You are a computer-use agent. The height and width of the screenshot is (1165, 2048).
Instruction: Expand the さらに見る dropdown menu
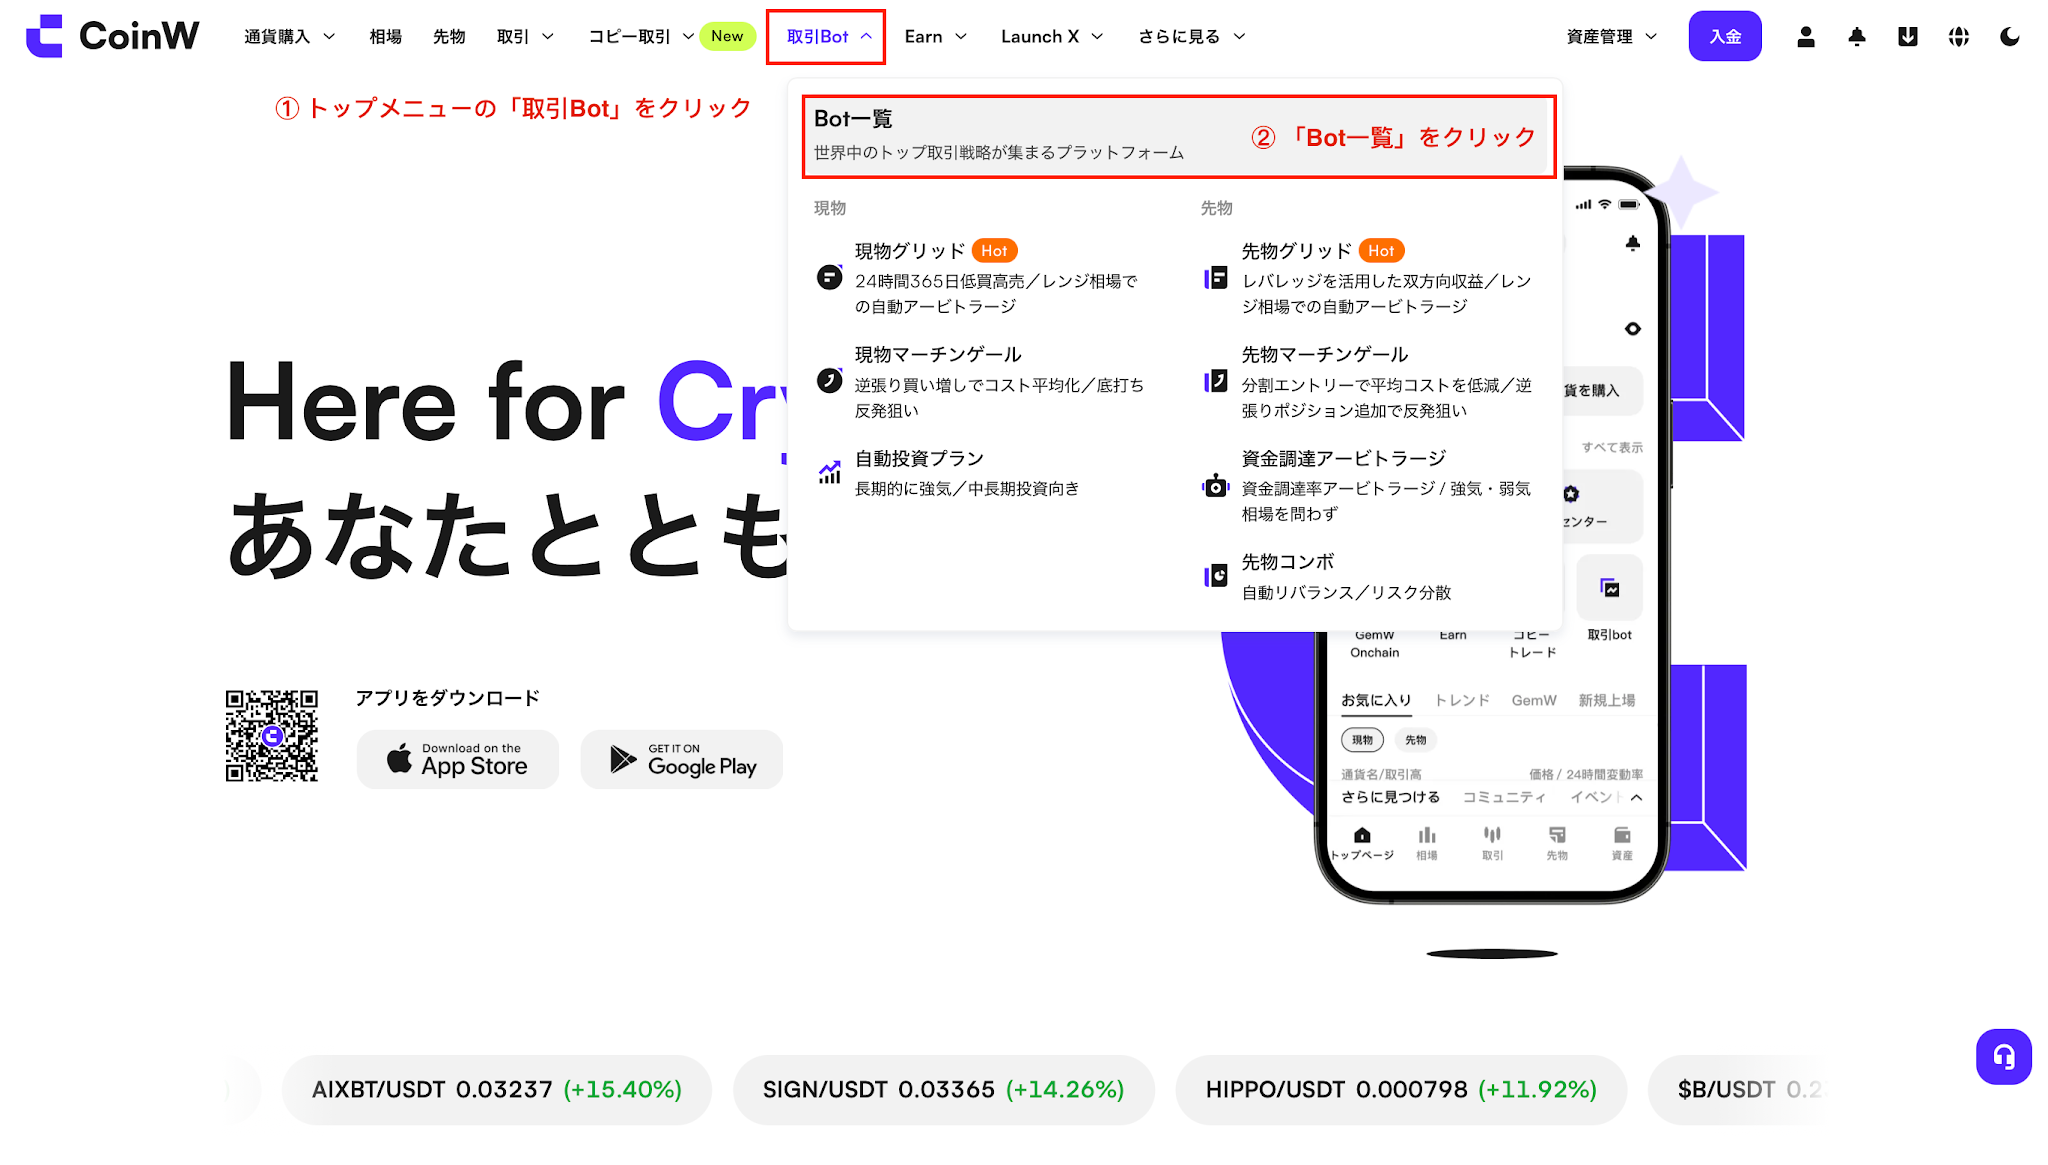1192,37
